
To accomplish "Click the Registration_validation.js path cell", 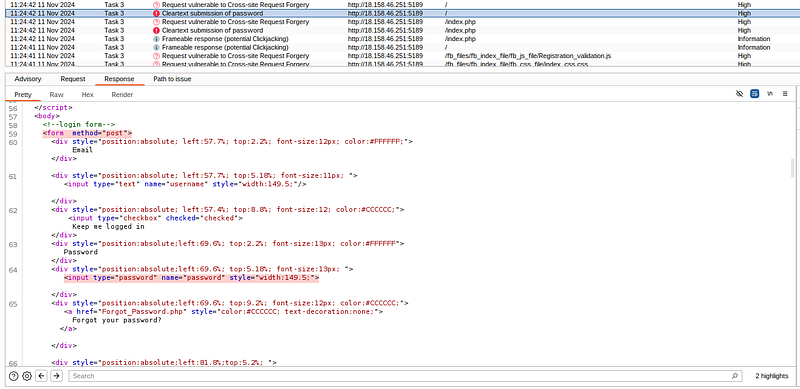I will point(528,56).
